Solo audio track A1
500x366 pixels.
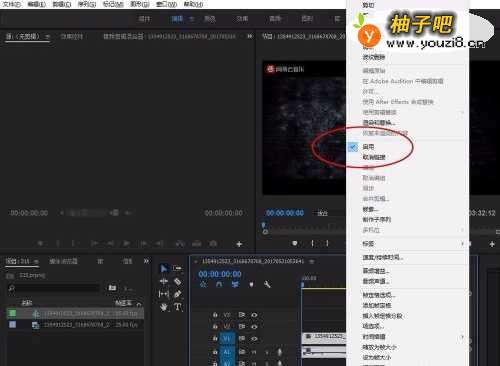coord(267,352)
